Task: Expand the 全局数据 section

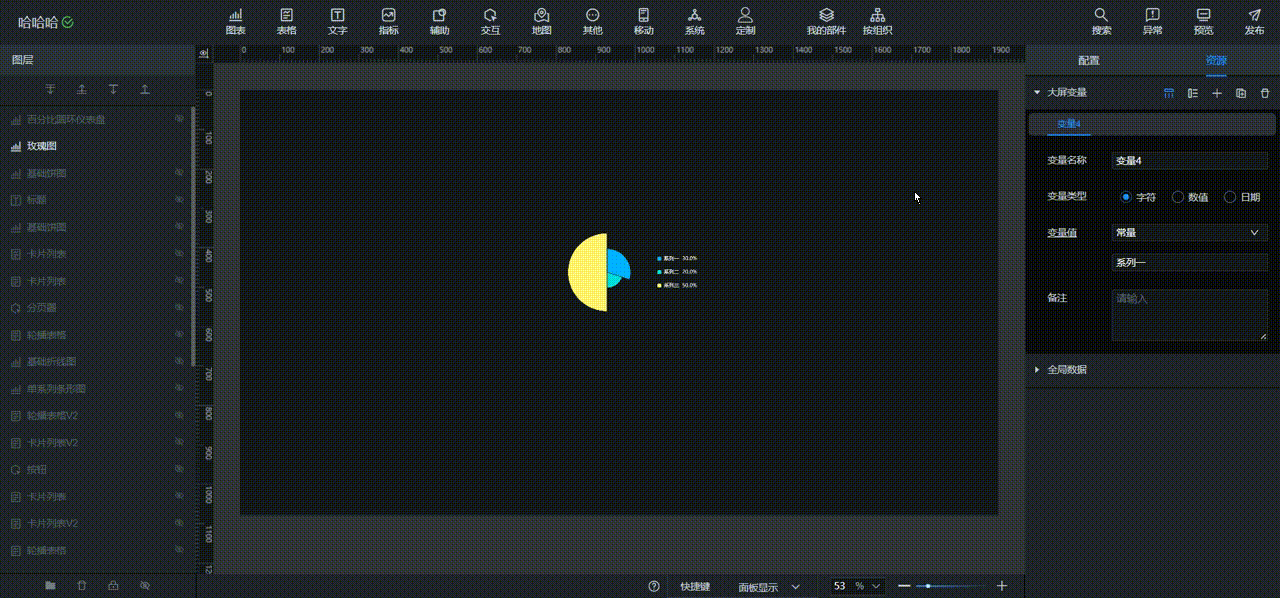Action: 1037,370
